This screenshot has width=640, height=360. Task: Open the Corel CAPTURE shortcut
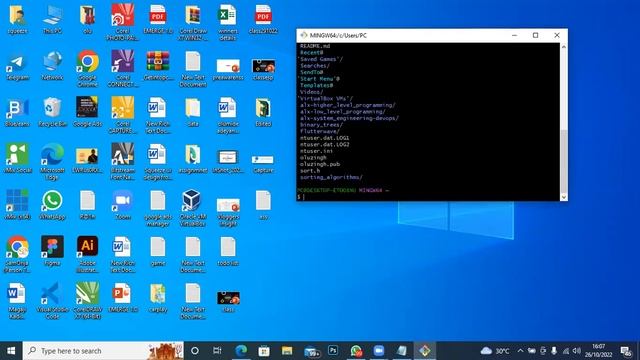(x=122, y=115)
